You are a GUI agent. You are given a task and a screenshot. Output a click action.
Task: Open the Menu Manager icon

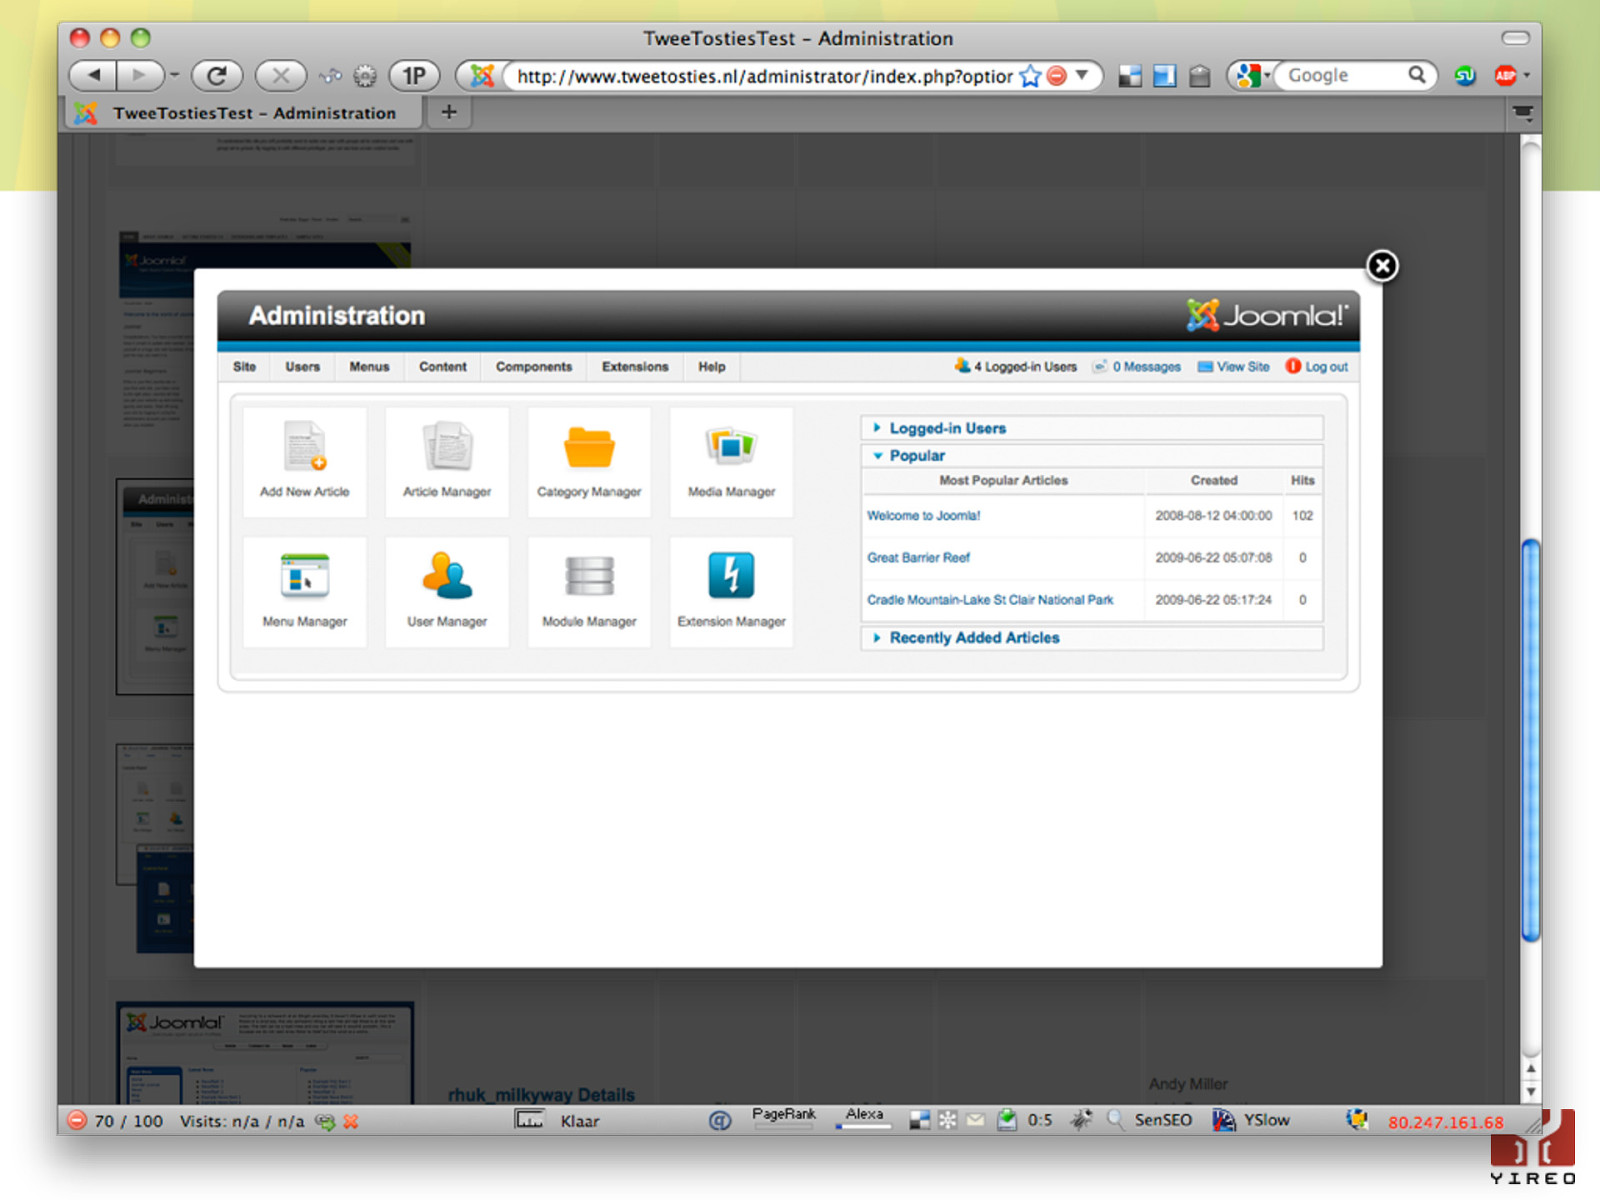pyautogui.click(x=304, y=591)
